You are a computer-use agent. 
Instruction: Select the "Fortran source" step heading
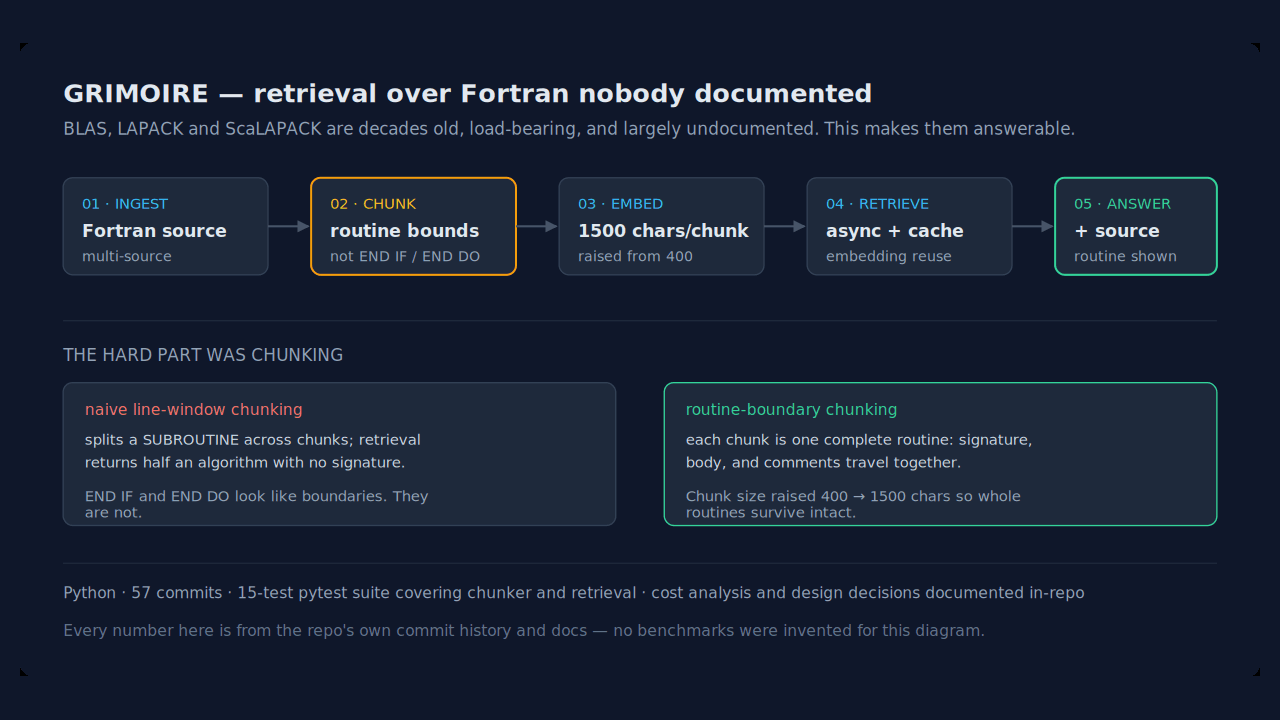click(154, 231)
